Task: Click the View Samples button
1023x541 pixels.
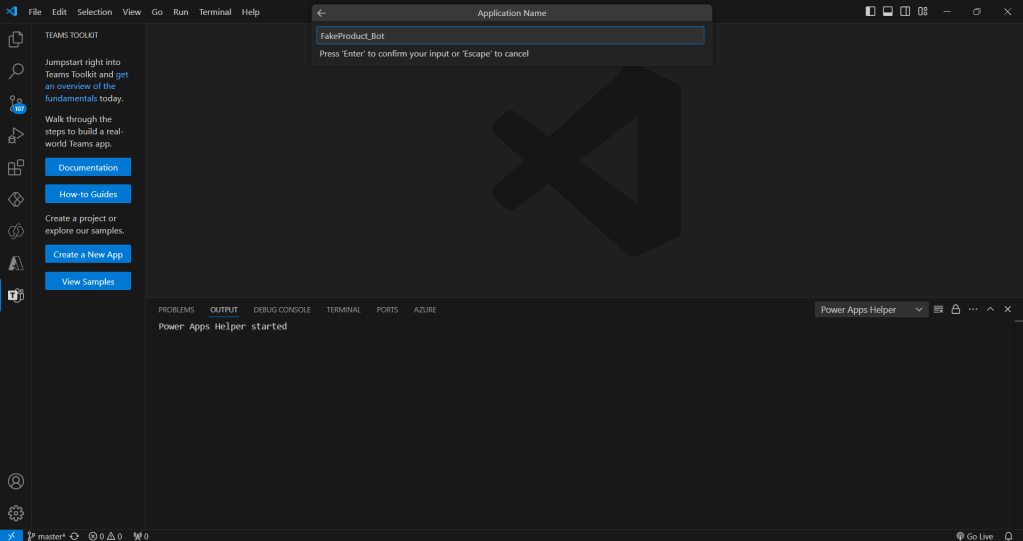Action: click(x=88, y=282)
